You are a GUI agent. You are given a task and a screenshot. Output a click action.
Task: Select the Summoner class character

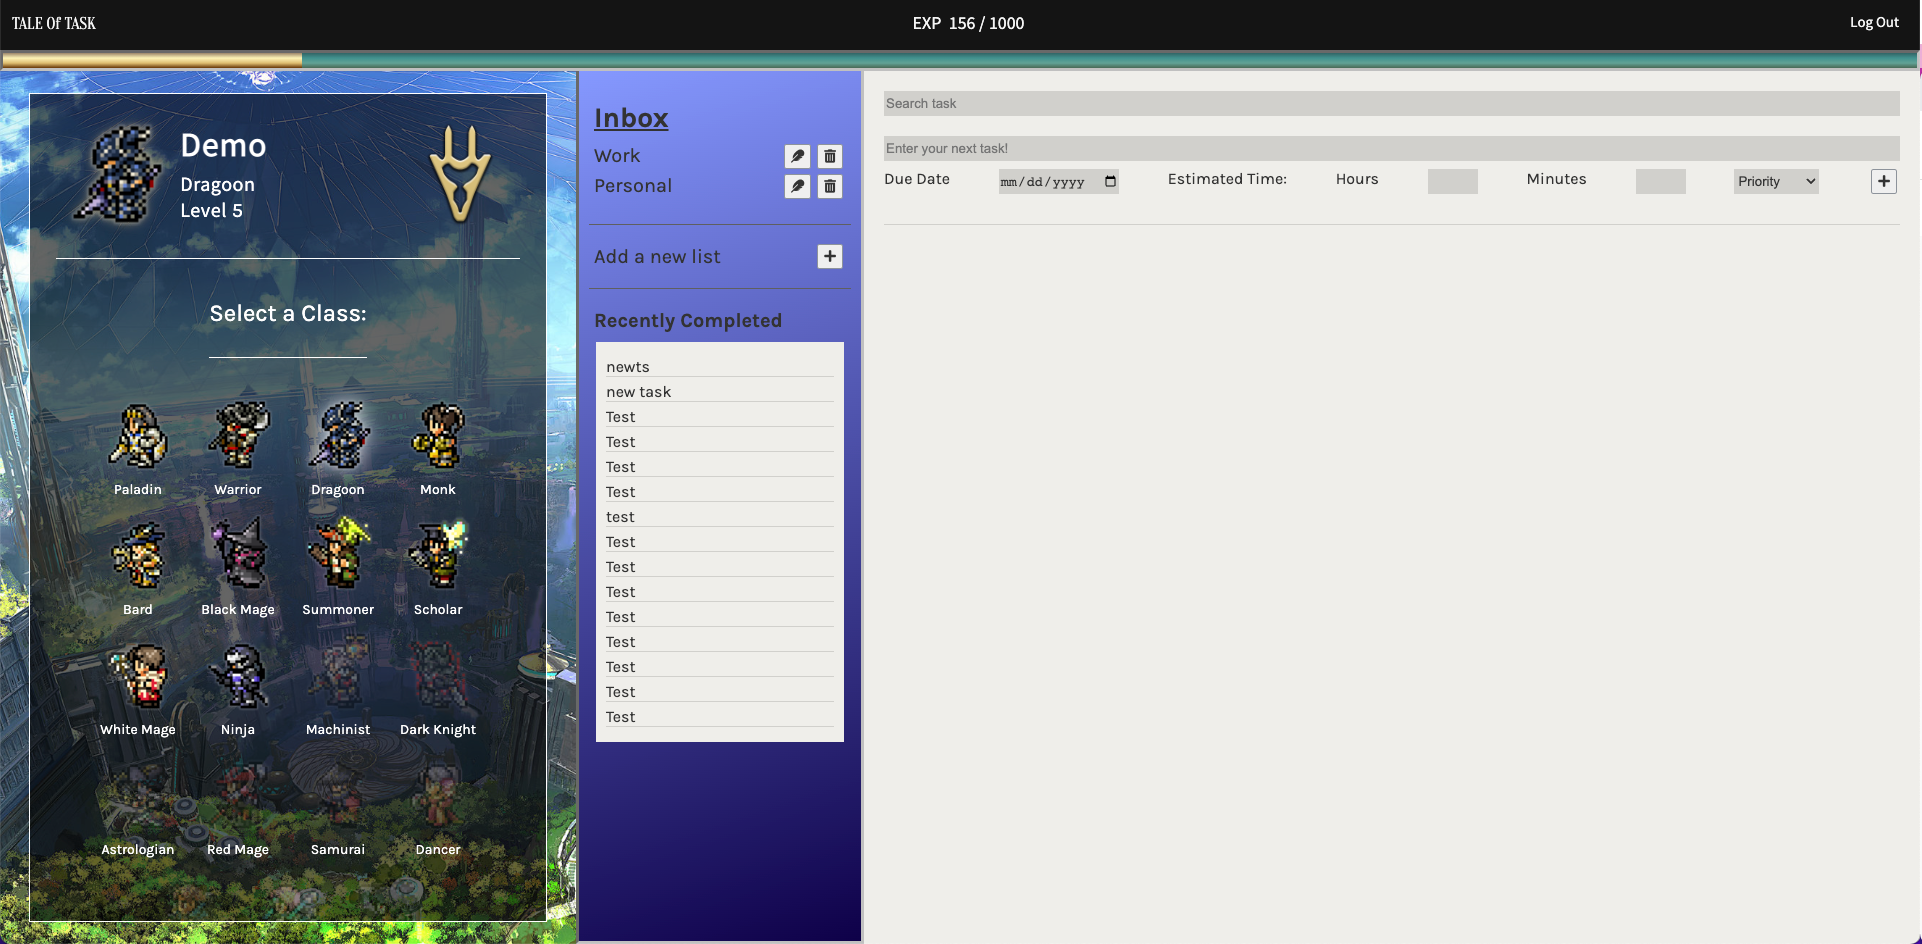point(338,555)
